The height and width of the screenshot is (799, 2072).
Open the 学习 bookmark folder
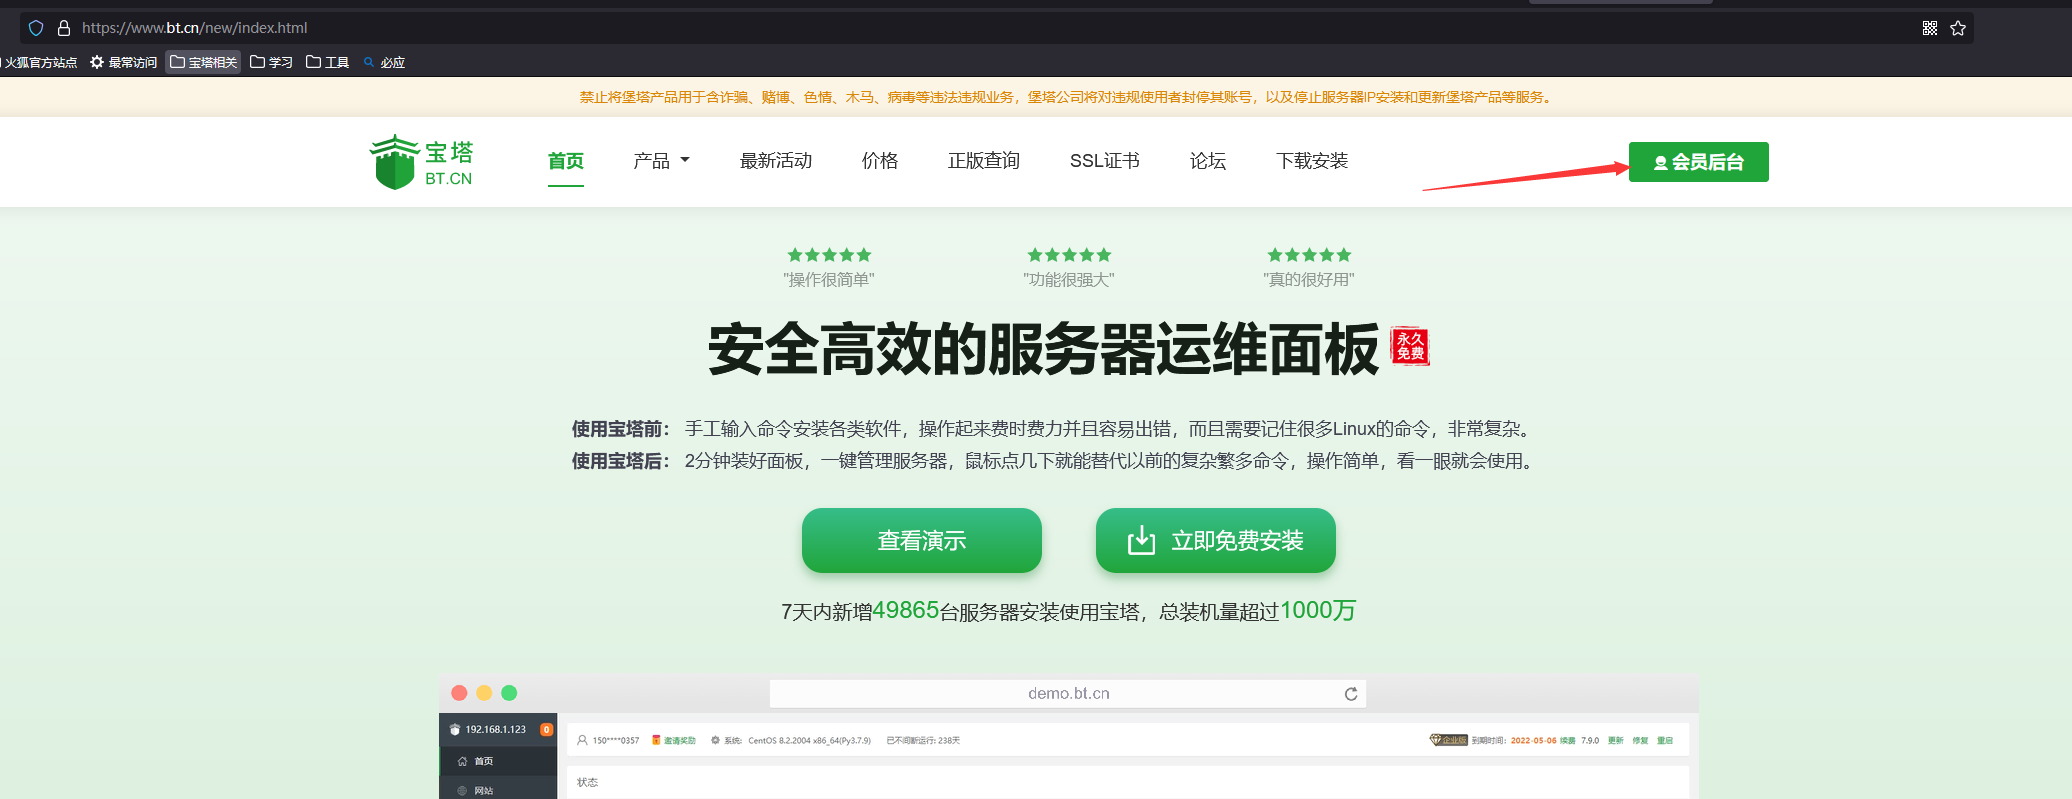(x=271, y=62)
